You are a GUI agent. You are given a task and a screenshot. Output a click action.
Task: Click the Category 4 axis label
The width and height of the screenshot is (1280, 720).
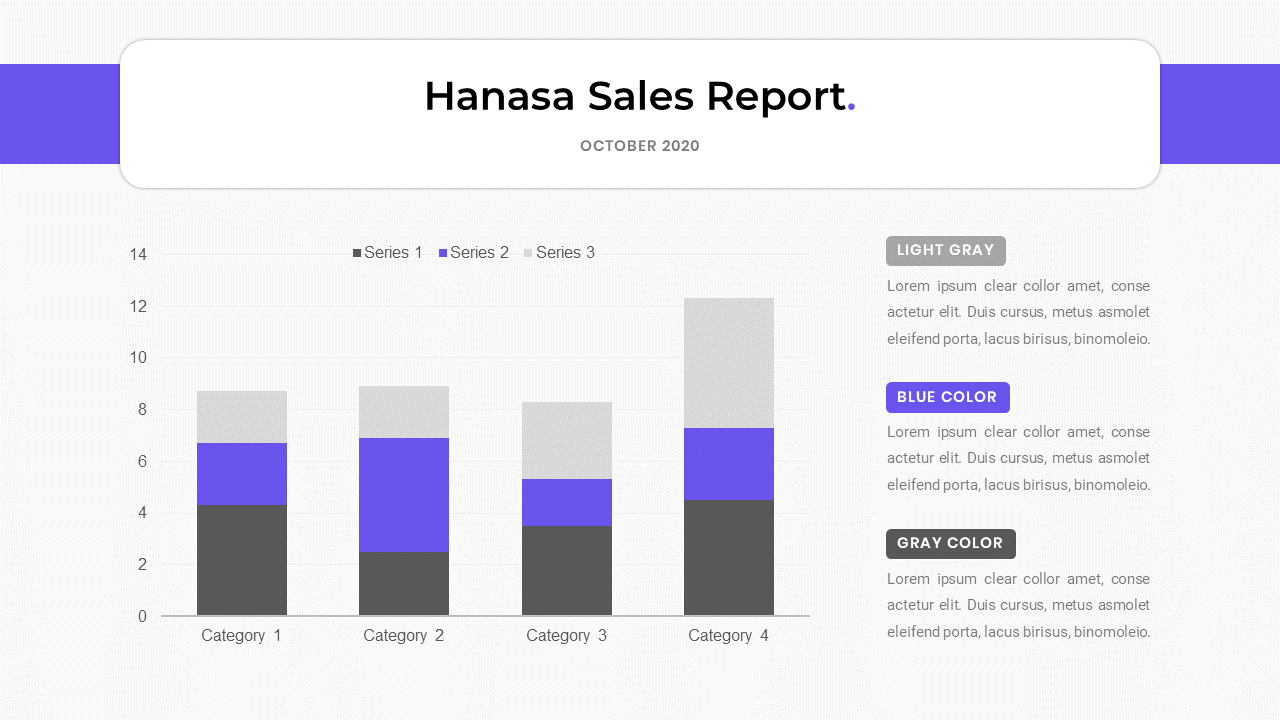tap(728, 635)
